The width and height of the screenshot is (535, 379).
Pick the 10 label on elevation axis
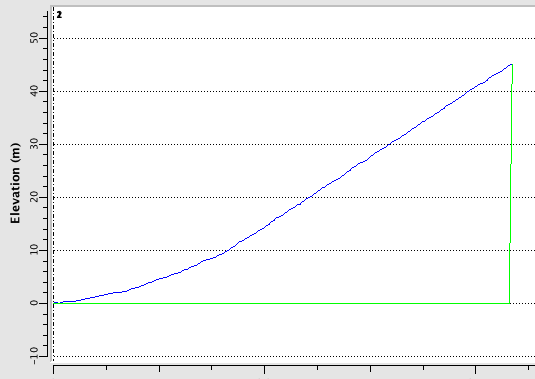pyautogui.click(x=34, y=250)
